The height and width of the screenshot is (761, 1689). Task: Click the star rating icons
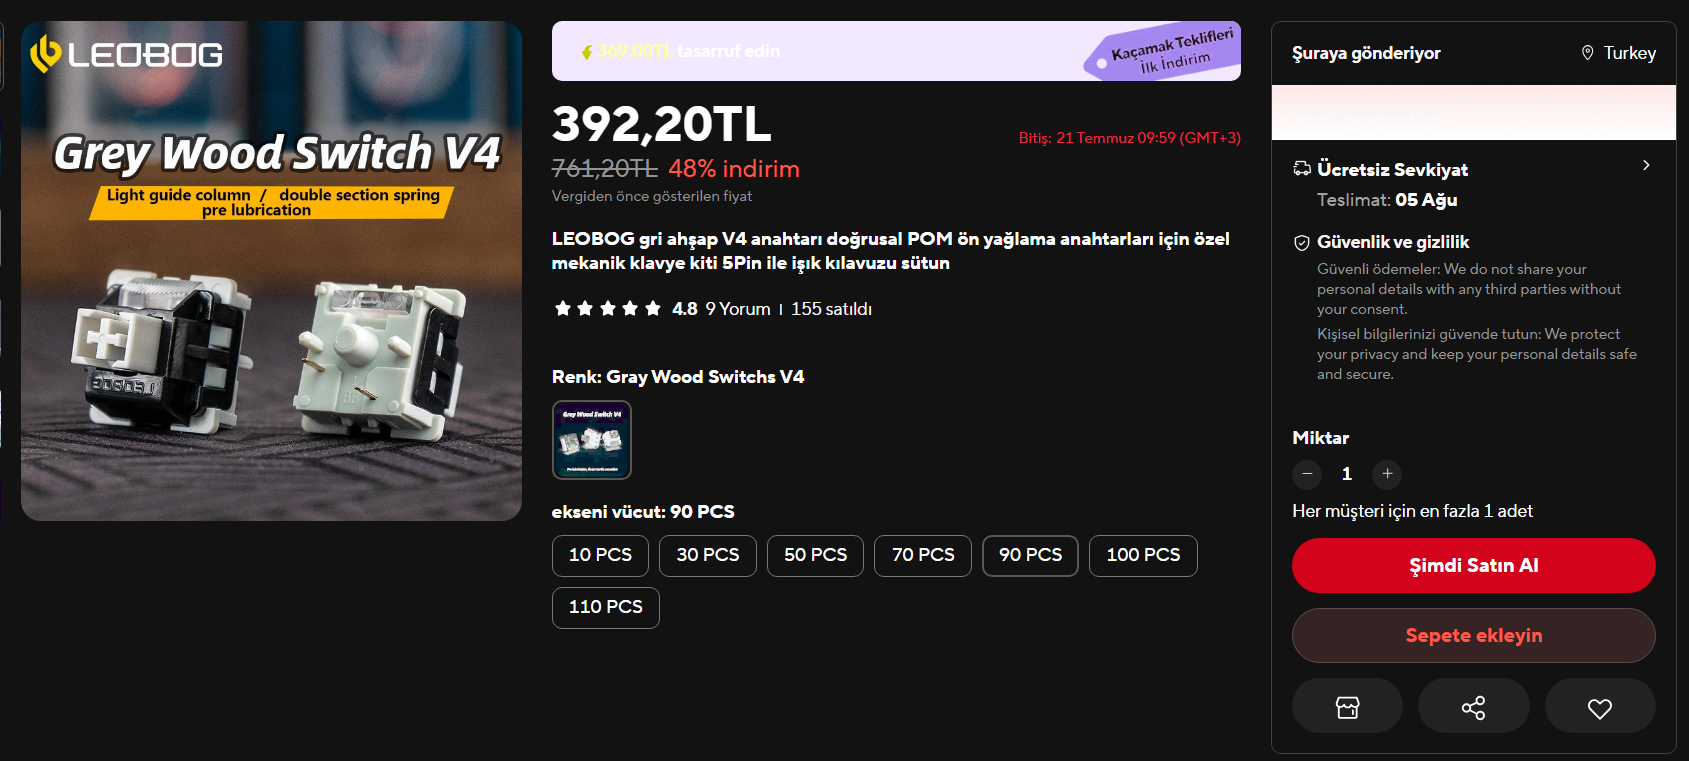pos(607,309)
